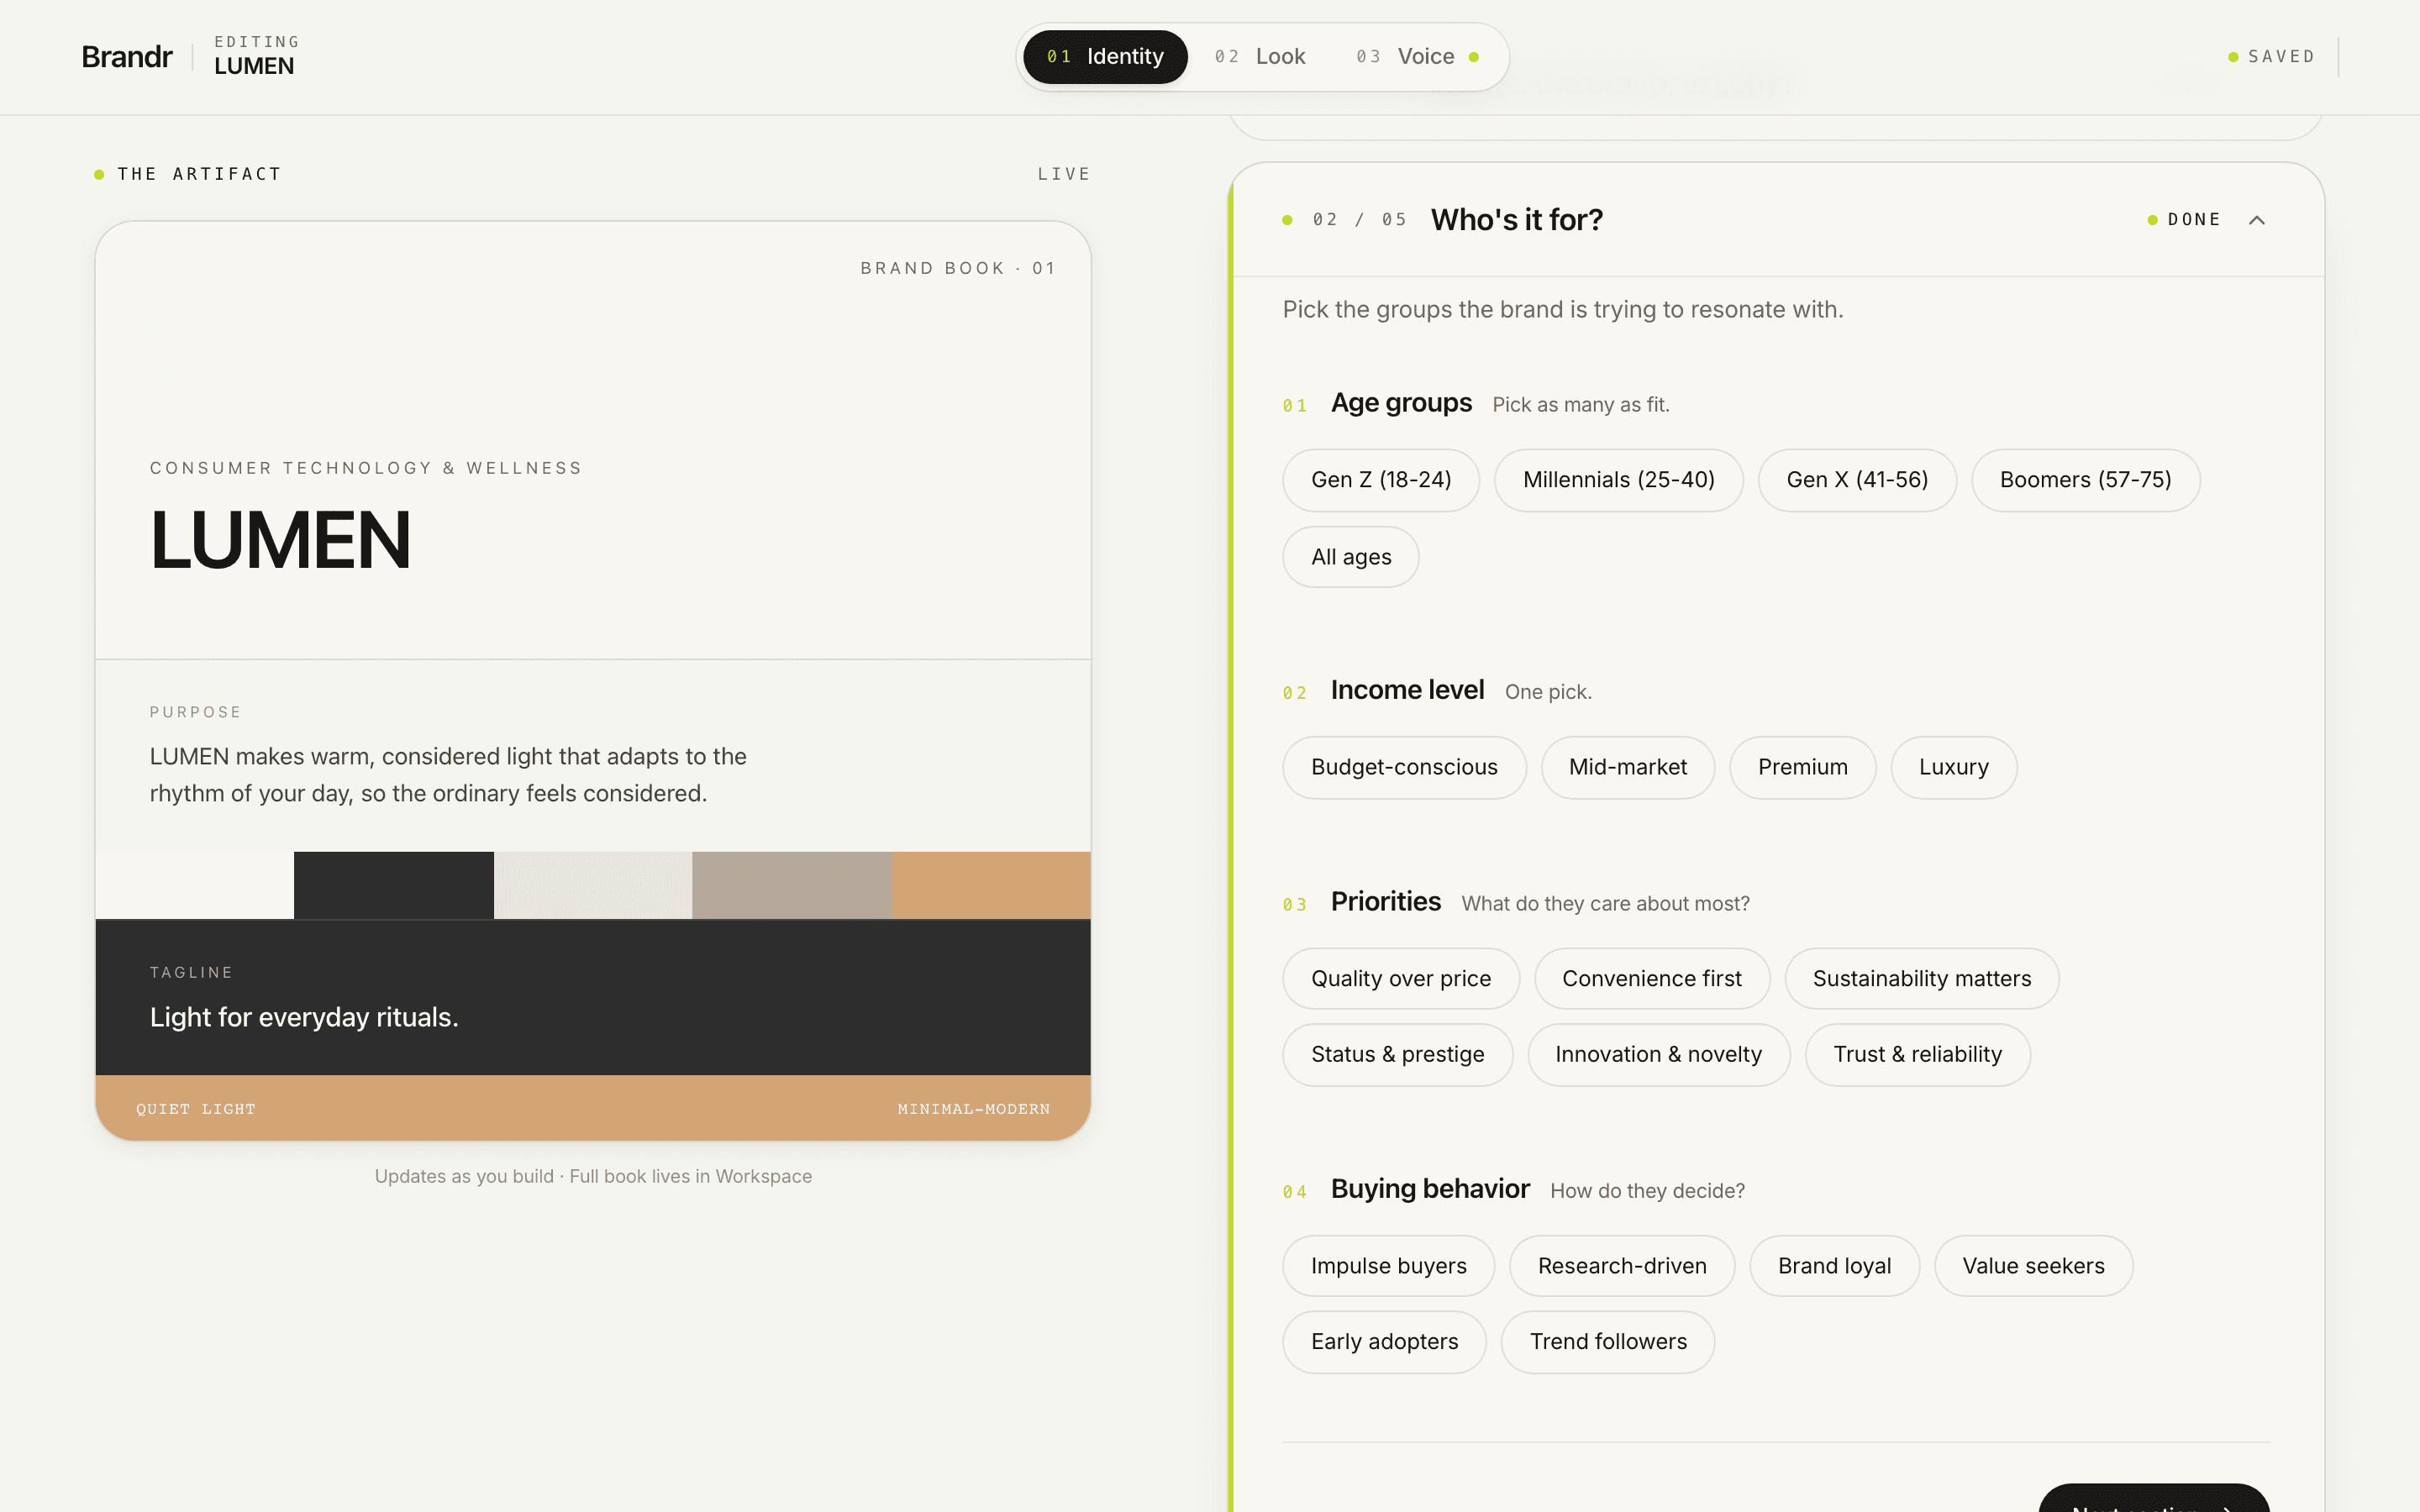The height and width of the screenshot is (1512, 2420).
Task: Click the Brandr logo
Action: pos(127,57)
